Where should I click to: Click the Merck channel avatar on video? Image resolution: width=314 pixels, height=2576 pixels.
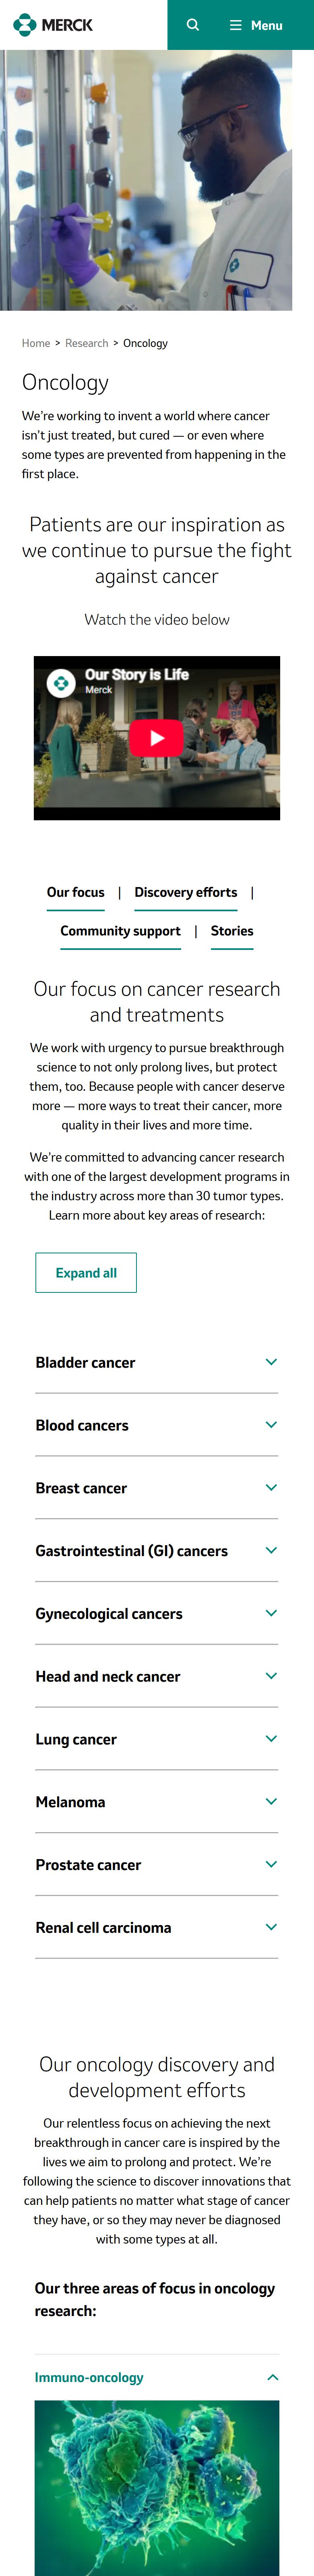coord(62,683)
